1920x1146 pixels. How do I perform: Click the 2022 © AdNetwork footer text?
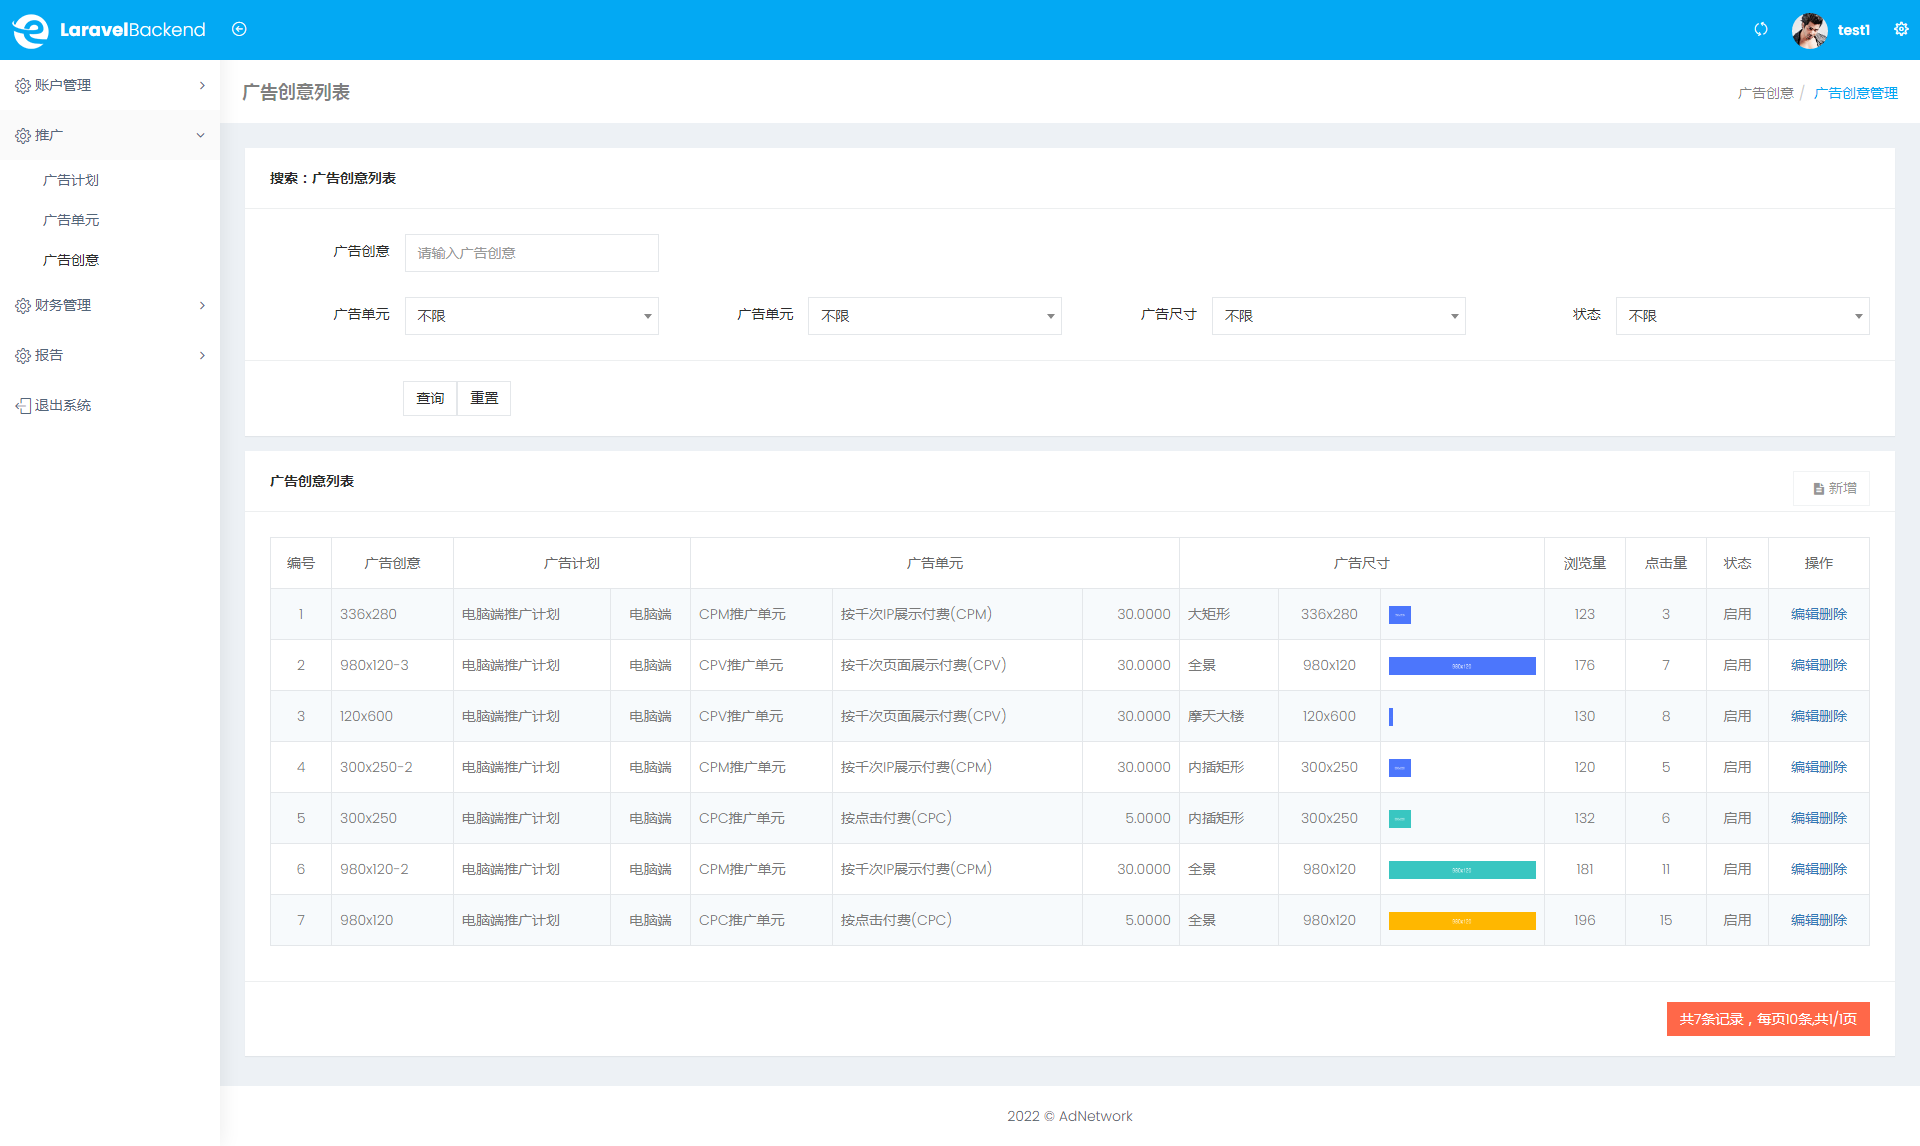[1069, 1116]
